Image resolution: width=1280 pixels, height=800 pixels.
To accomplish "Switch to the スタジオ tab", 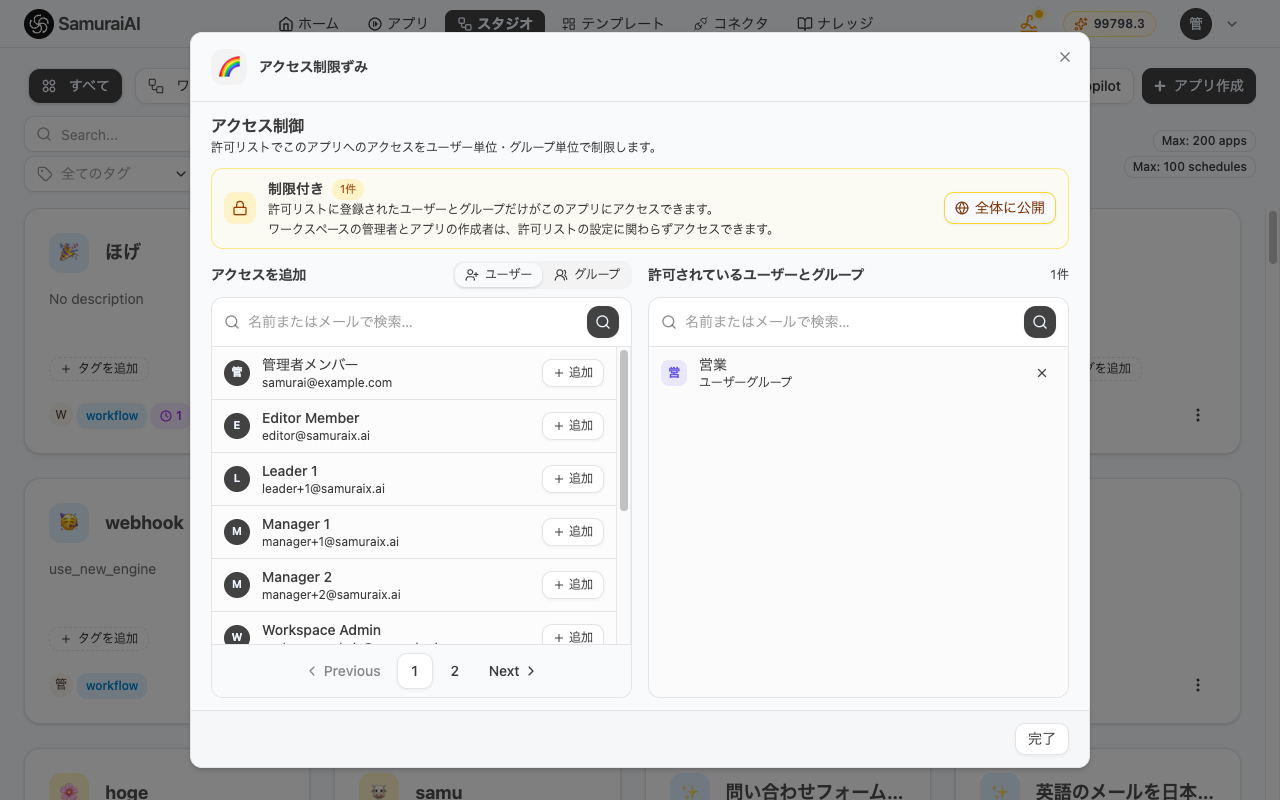I will click(x=494, y=24).
